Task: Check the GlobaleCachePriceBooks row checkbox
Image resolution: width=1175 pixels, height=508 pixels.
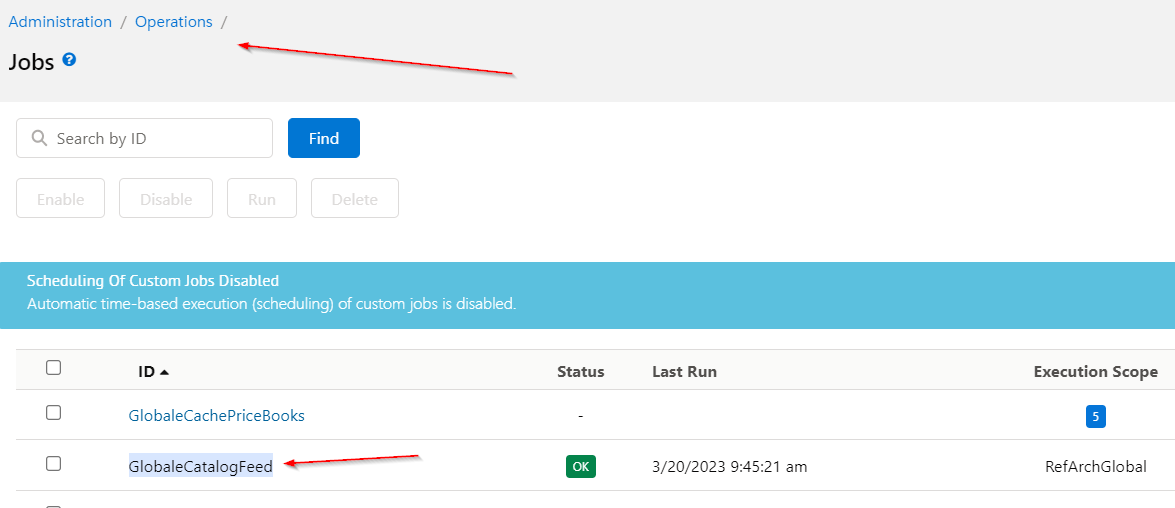Action: [54, 412]
